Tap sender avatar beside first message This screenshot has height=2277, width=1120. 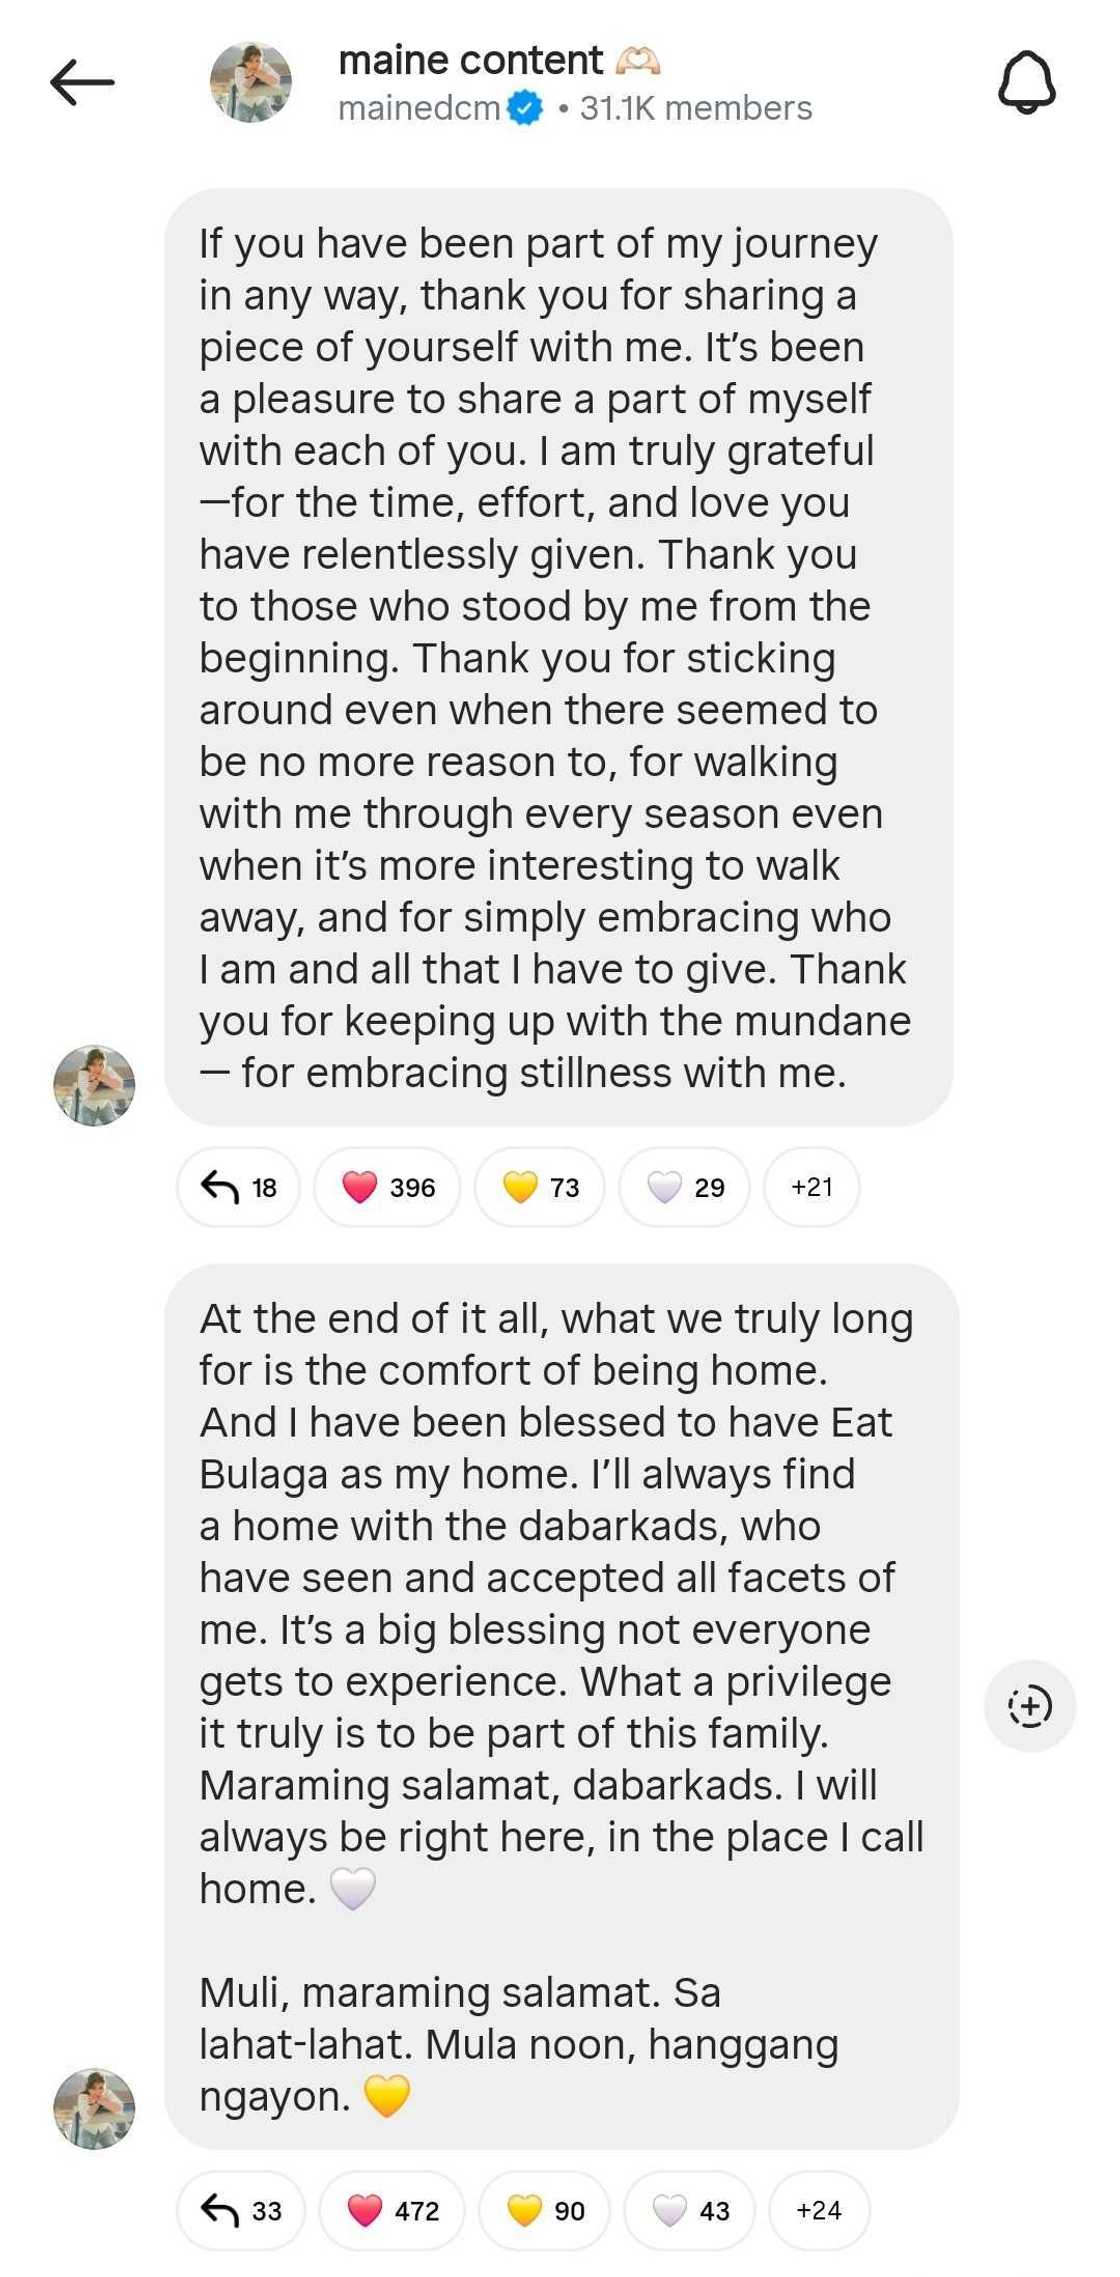coord(94,1086)
